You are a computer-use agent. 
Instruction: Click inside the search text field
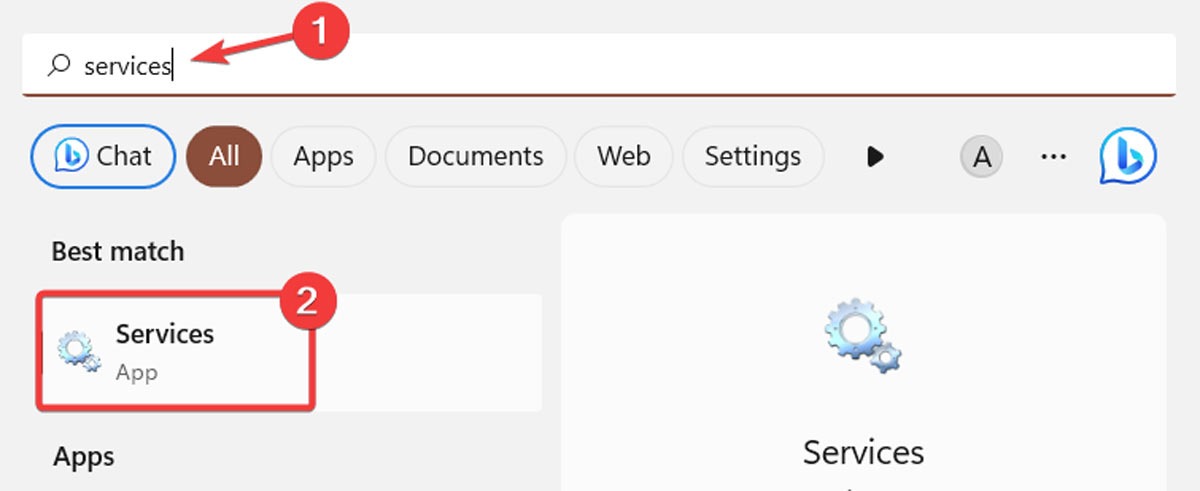point(598,65)
